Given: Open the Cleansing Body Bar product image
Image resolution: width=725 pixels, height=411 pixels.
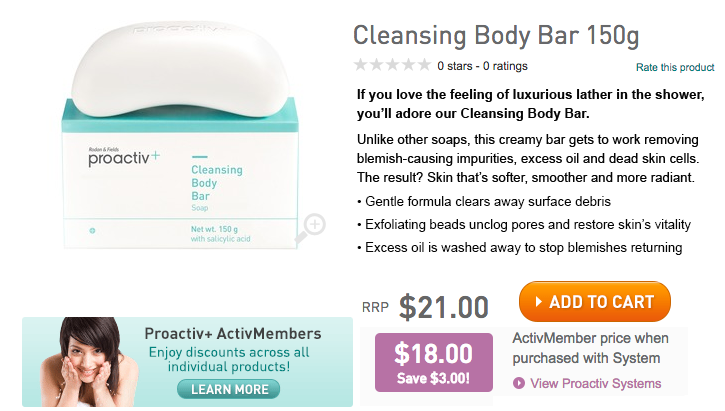Looking at the screenshot, I should (x=180, y=135).
